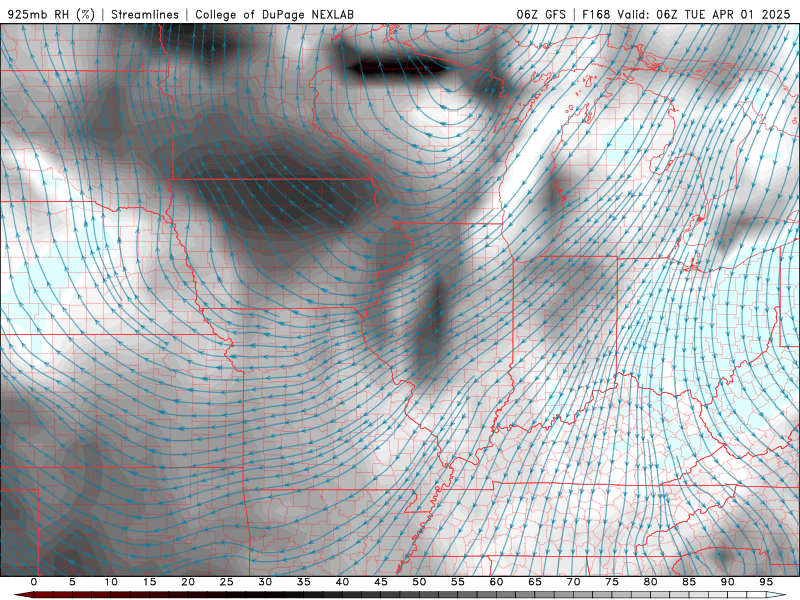Click the '45' colorbar scale label
This screenshot has height=600, width=800.
click(x=381, y=582)
